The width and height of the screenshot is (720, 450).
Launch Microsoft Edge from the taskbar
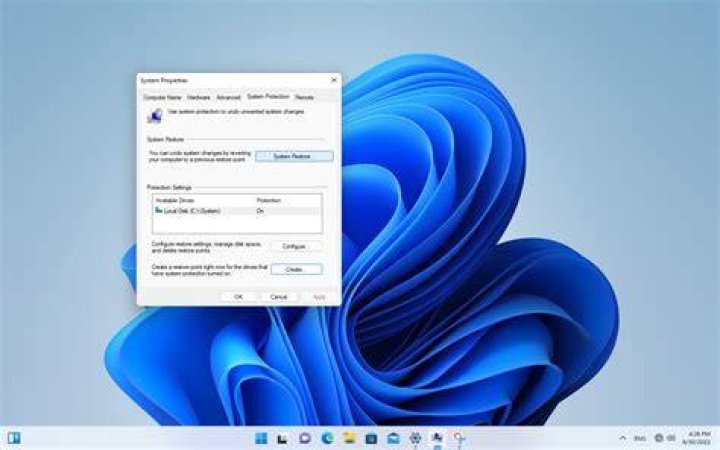click(327, 438)
